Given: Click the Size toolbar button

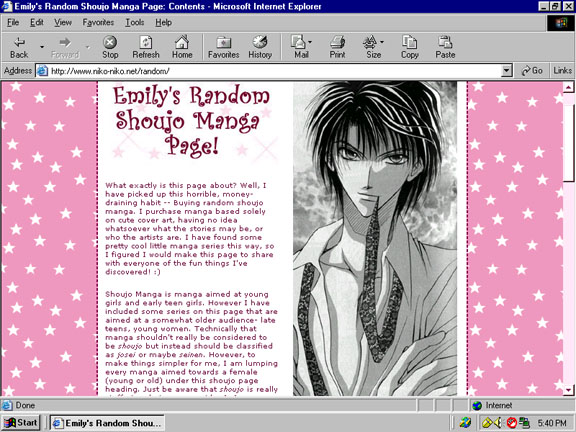Looking at the screenshot, I should [x=372, y=47].
